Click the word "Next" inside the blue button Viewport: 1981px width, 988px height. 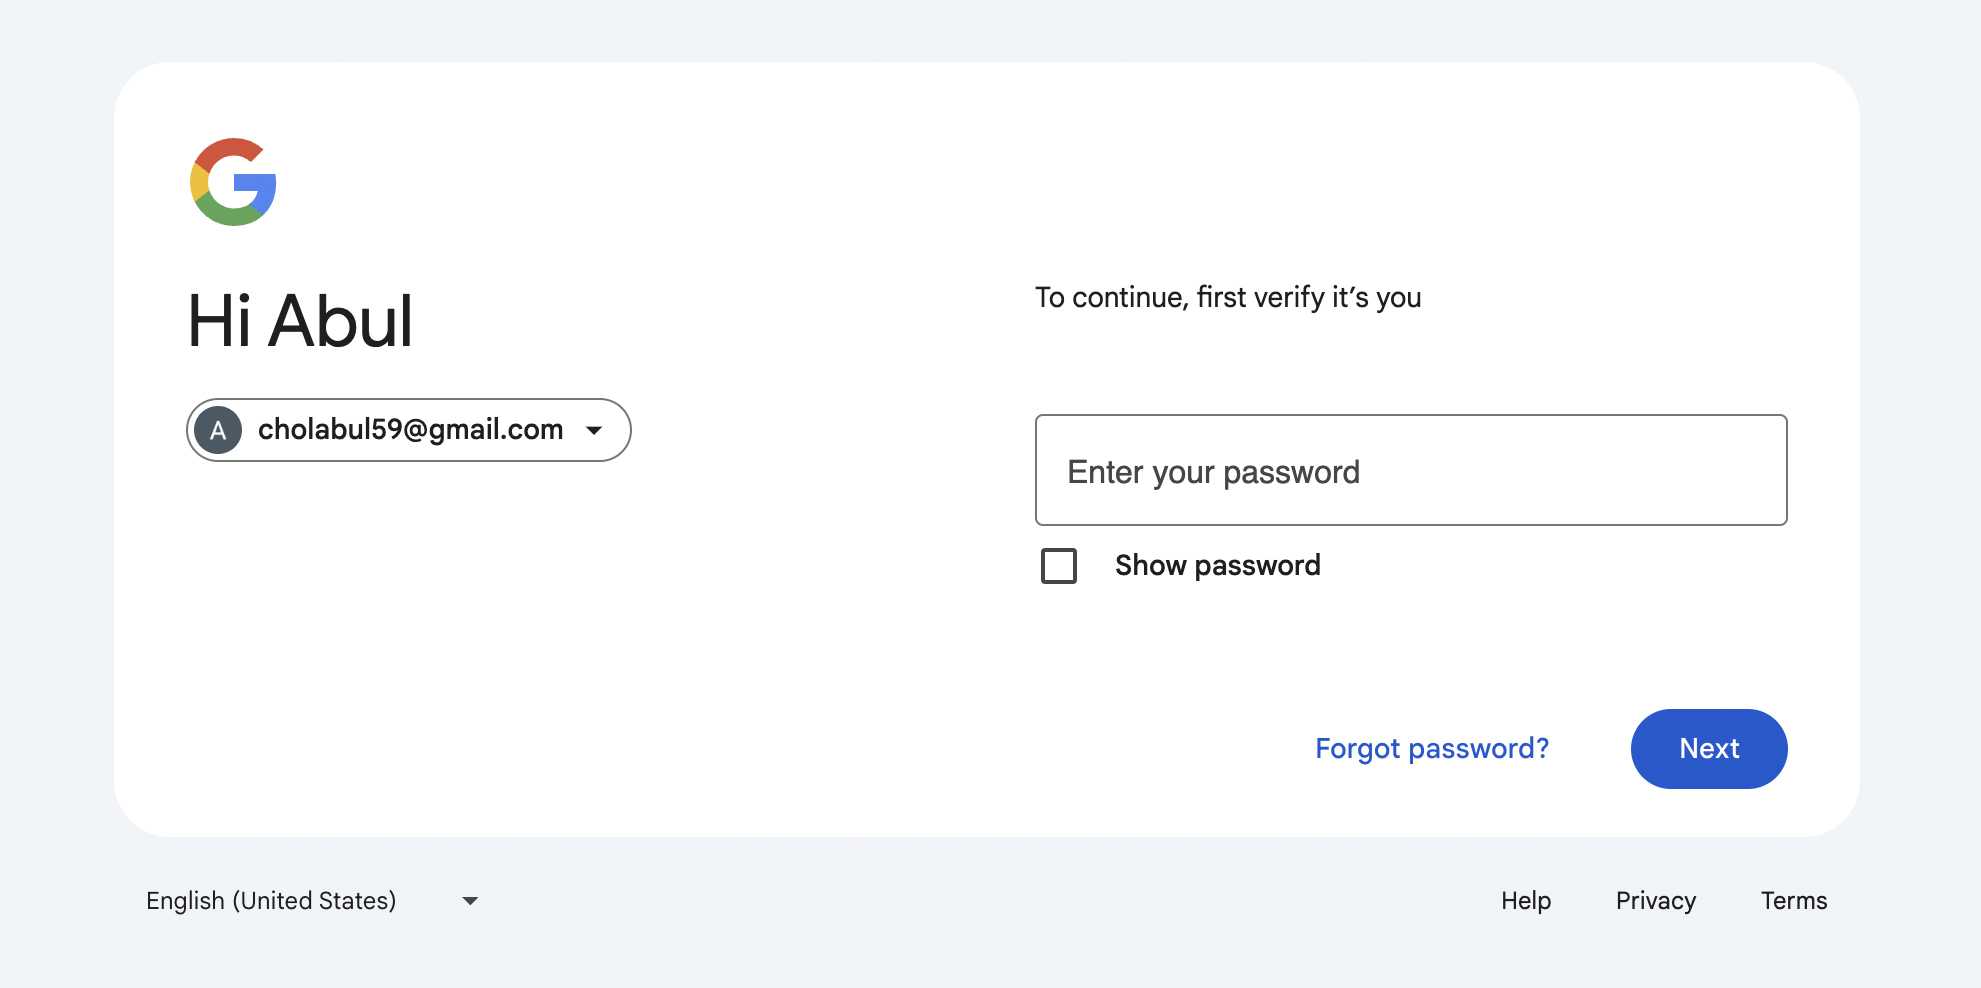(1709, 749)
